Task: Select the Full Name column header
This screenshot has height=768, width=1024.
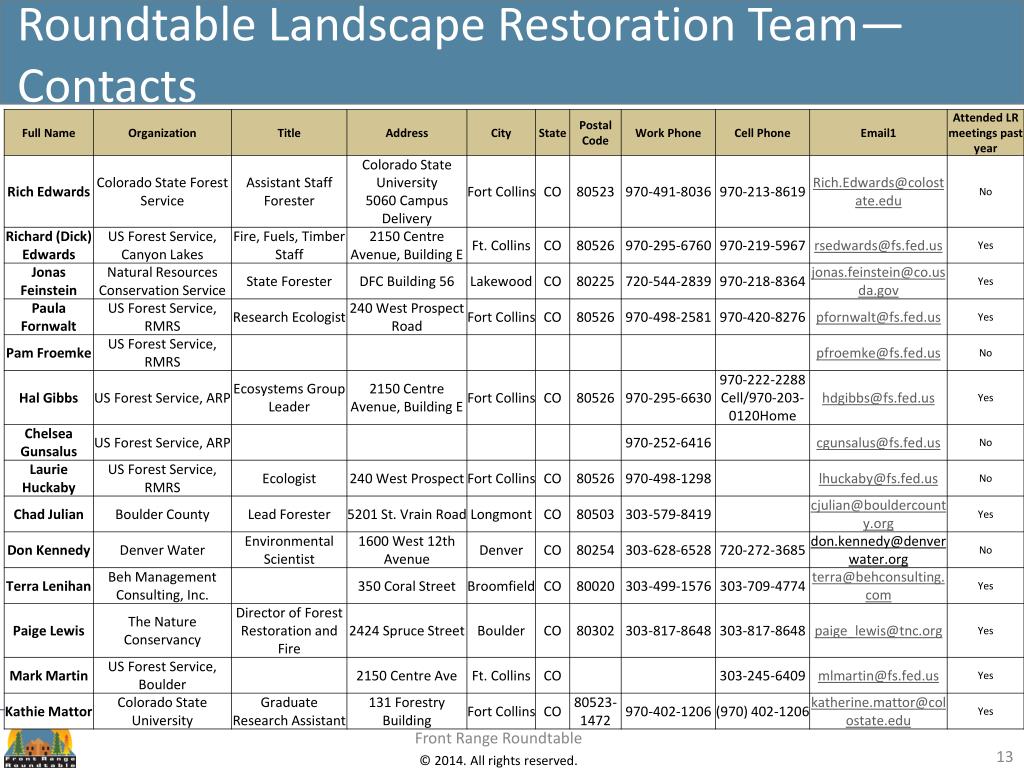Action: 48,133
